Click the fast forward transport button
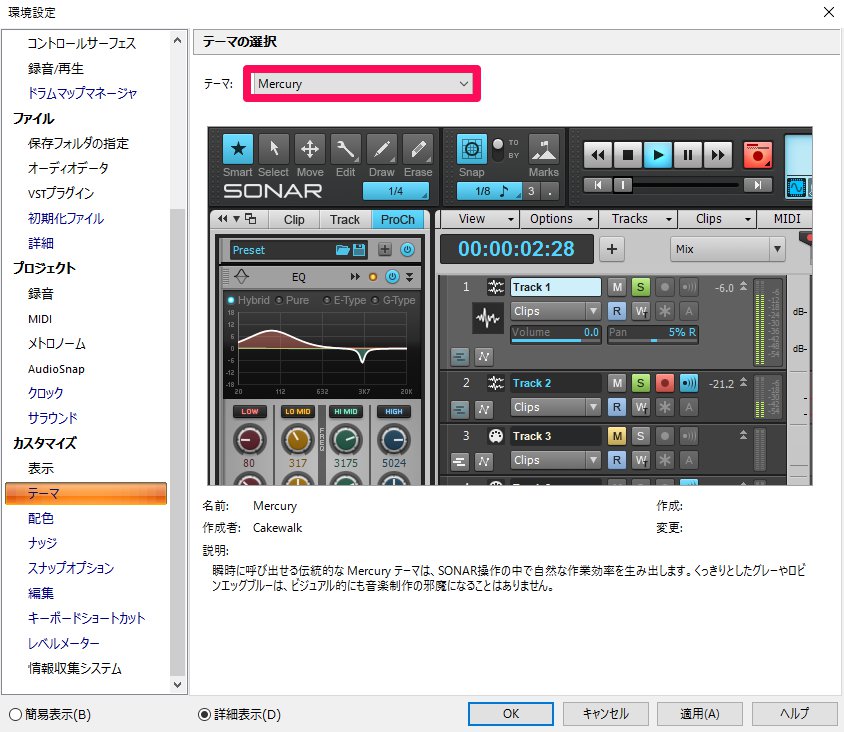Image resolution: width=844 pixels, height=732 pixels. point(718,155)
